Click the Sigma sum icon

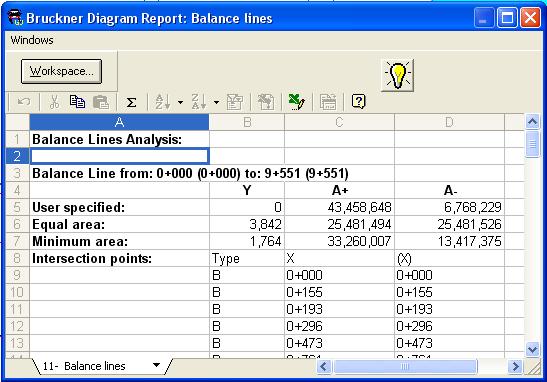(131, 102)
